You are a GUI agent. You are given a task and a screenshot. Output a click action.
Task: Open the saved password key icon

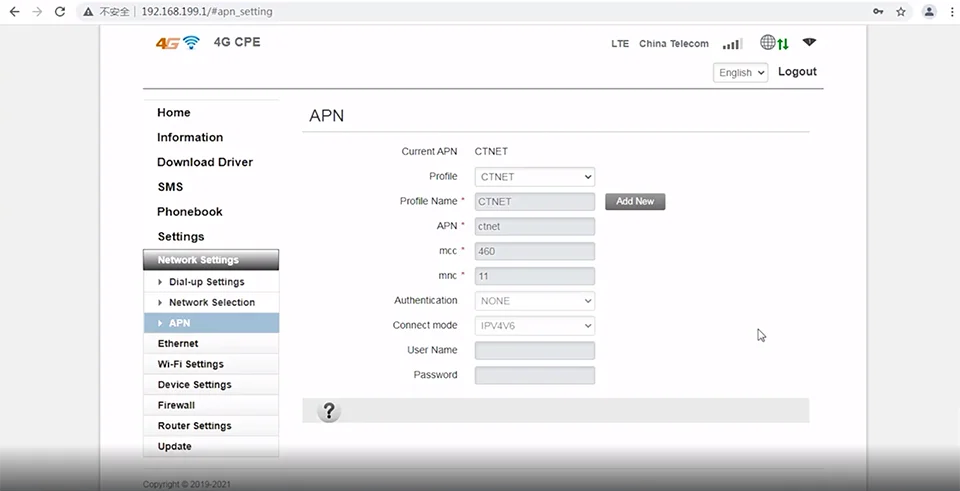pyautogui.click(x=878, y=12)
